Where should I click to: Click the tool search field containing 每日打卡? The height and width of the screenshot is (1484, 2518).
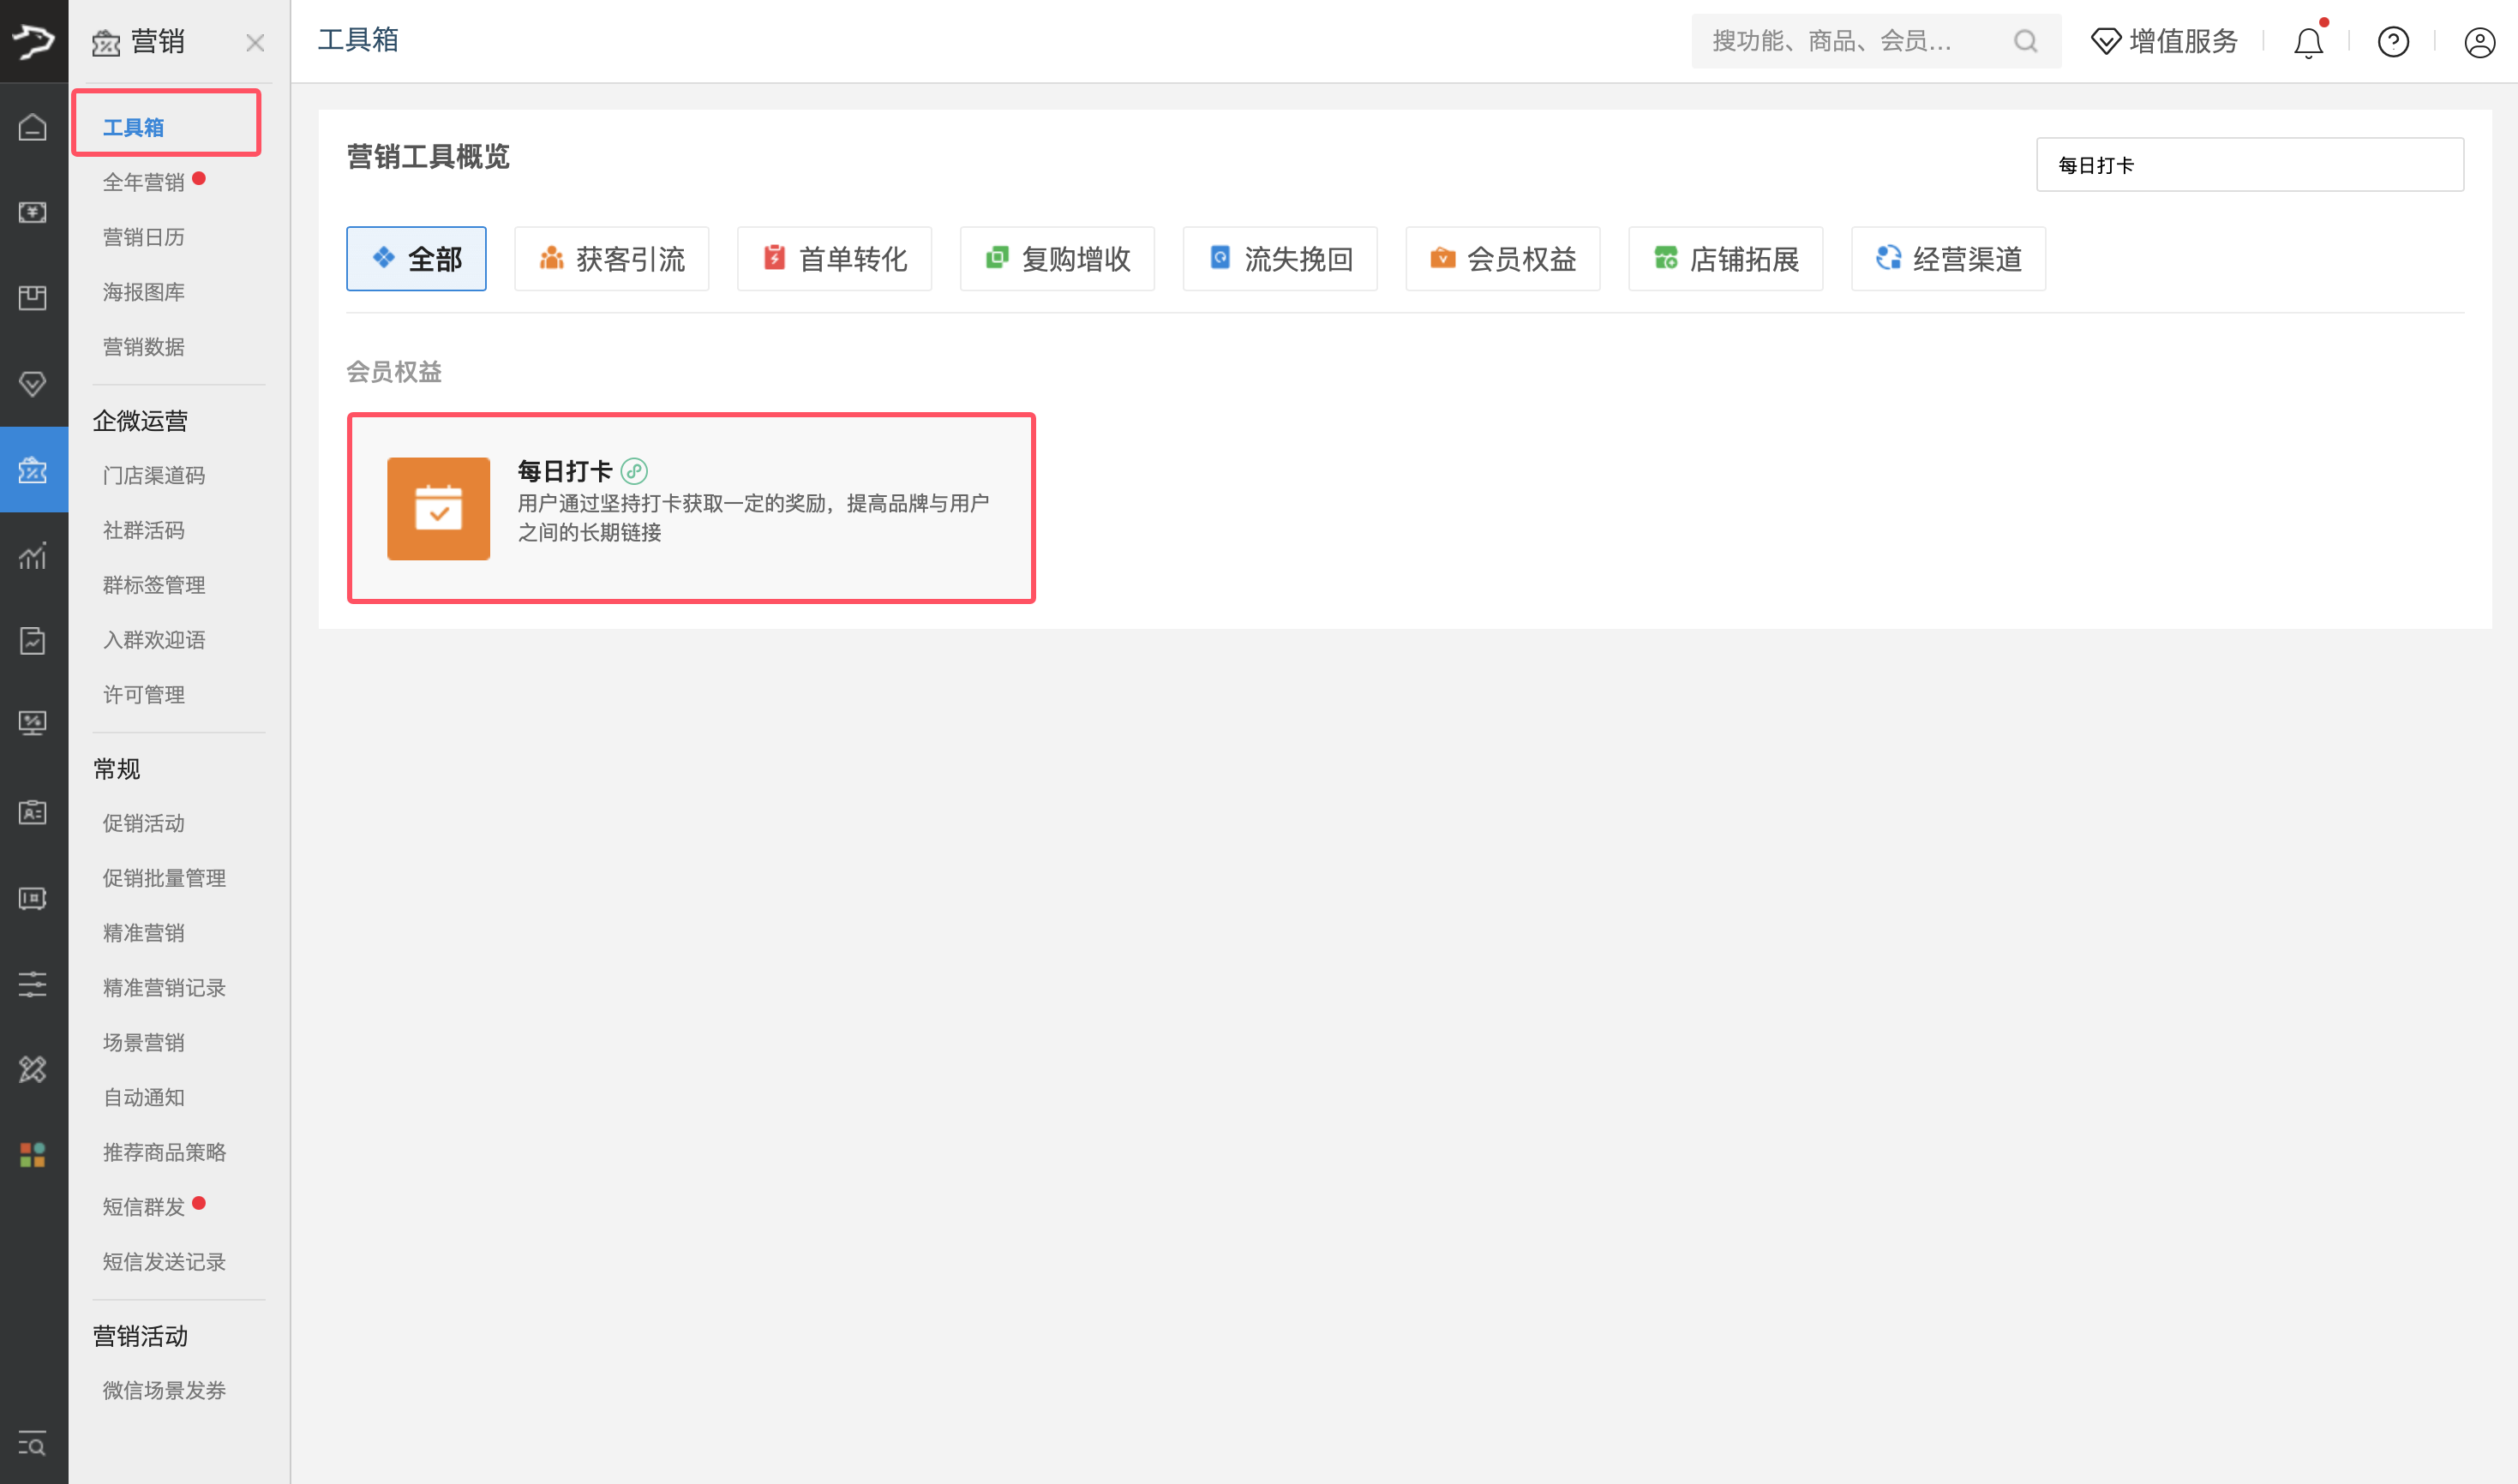(x=2249, y=165)
